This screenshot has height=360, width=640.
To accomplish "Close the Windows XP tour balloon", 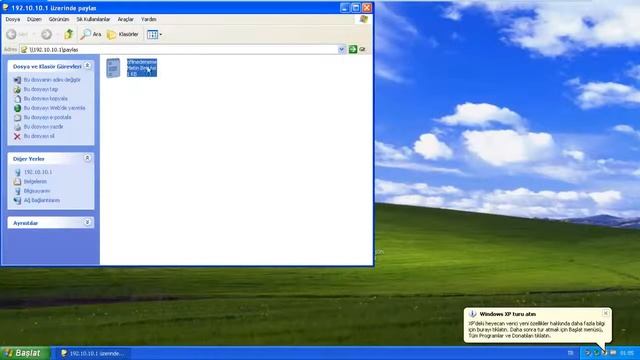I will pyautogui.click(x=606, y=313).
